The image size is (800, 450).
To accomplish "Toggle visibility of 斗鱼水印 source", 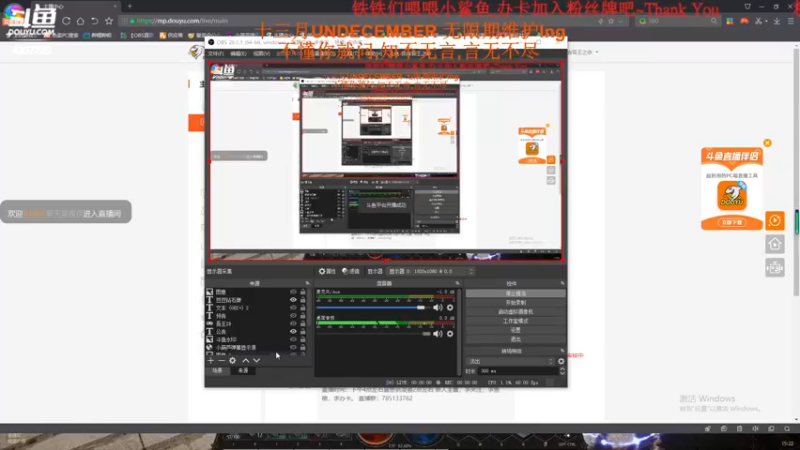I will click(x=293, y=339).
